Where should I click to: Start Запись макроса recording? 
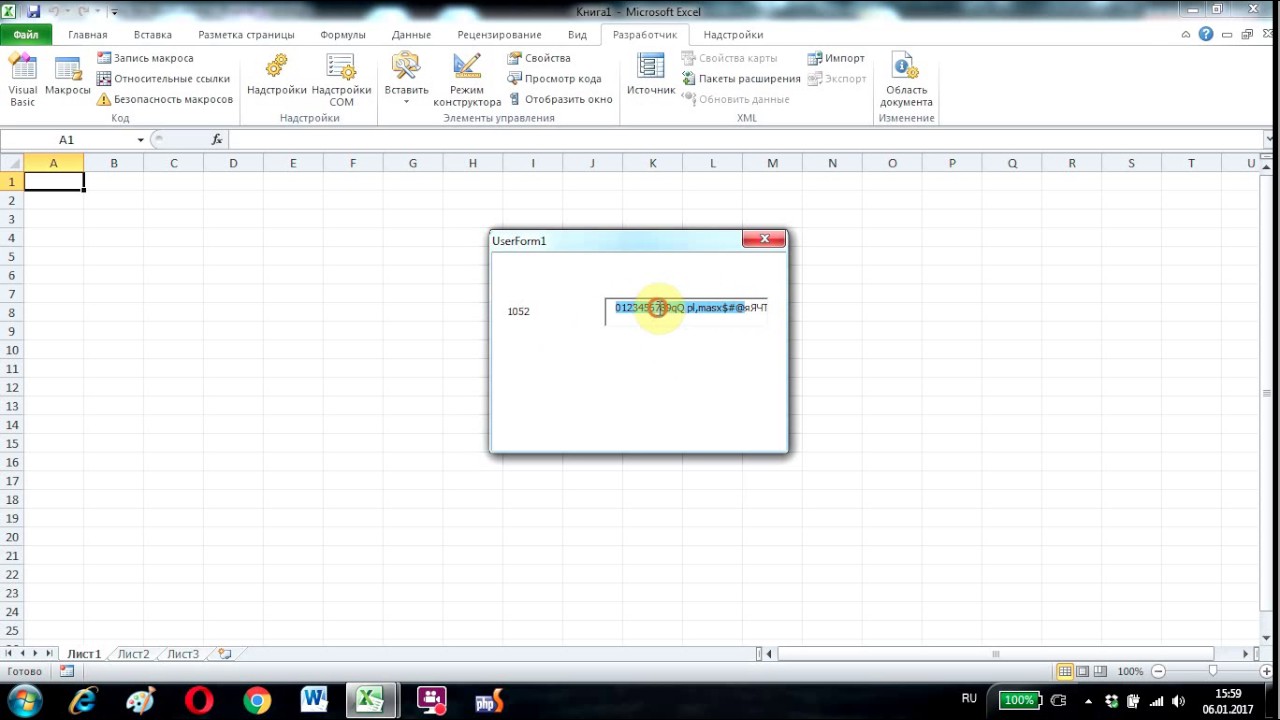point(145,58)
